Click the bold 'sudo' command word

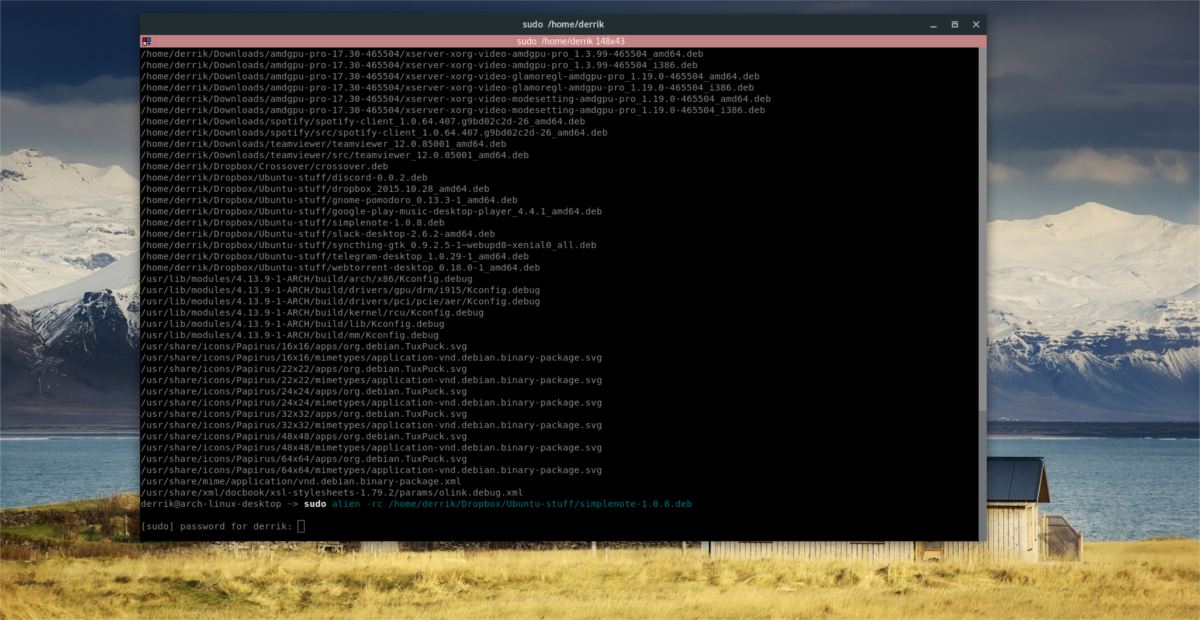(315, 504)
